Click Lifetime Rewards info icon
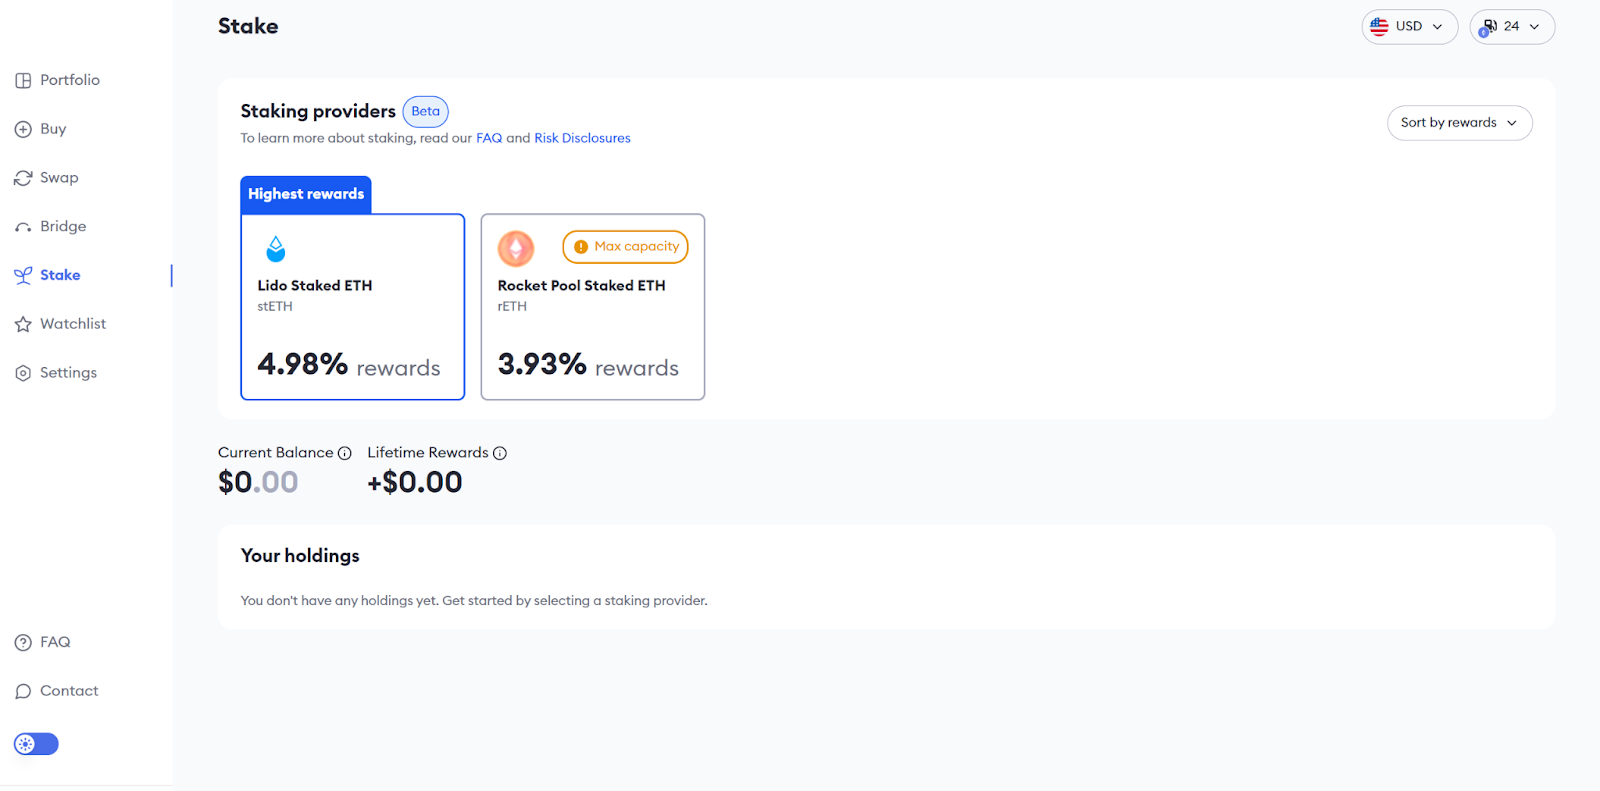 point(500,453)
